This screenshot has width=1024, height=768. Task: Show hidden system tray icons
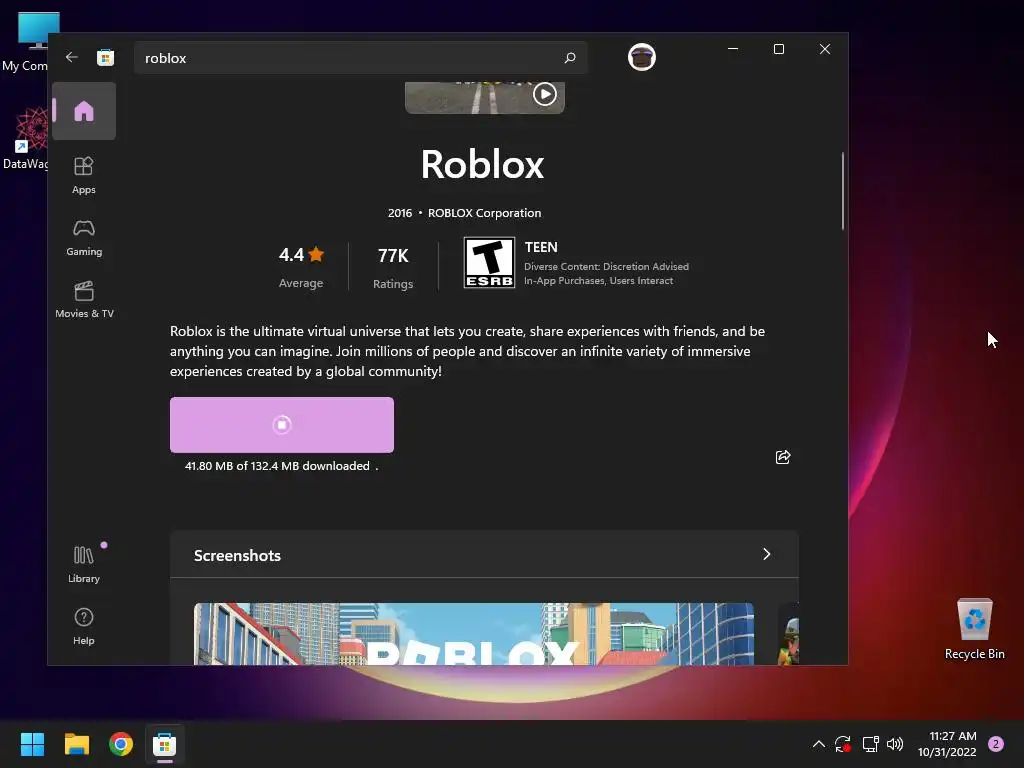(818, 744)
